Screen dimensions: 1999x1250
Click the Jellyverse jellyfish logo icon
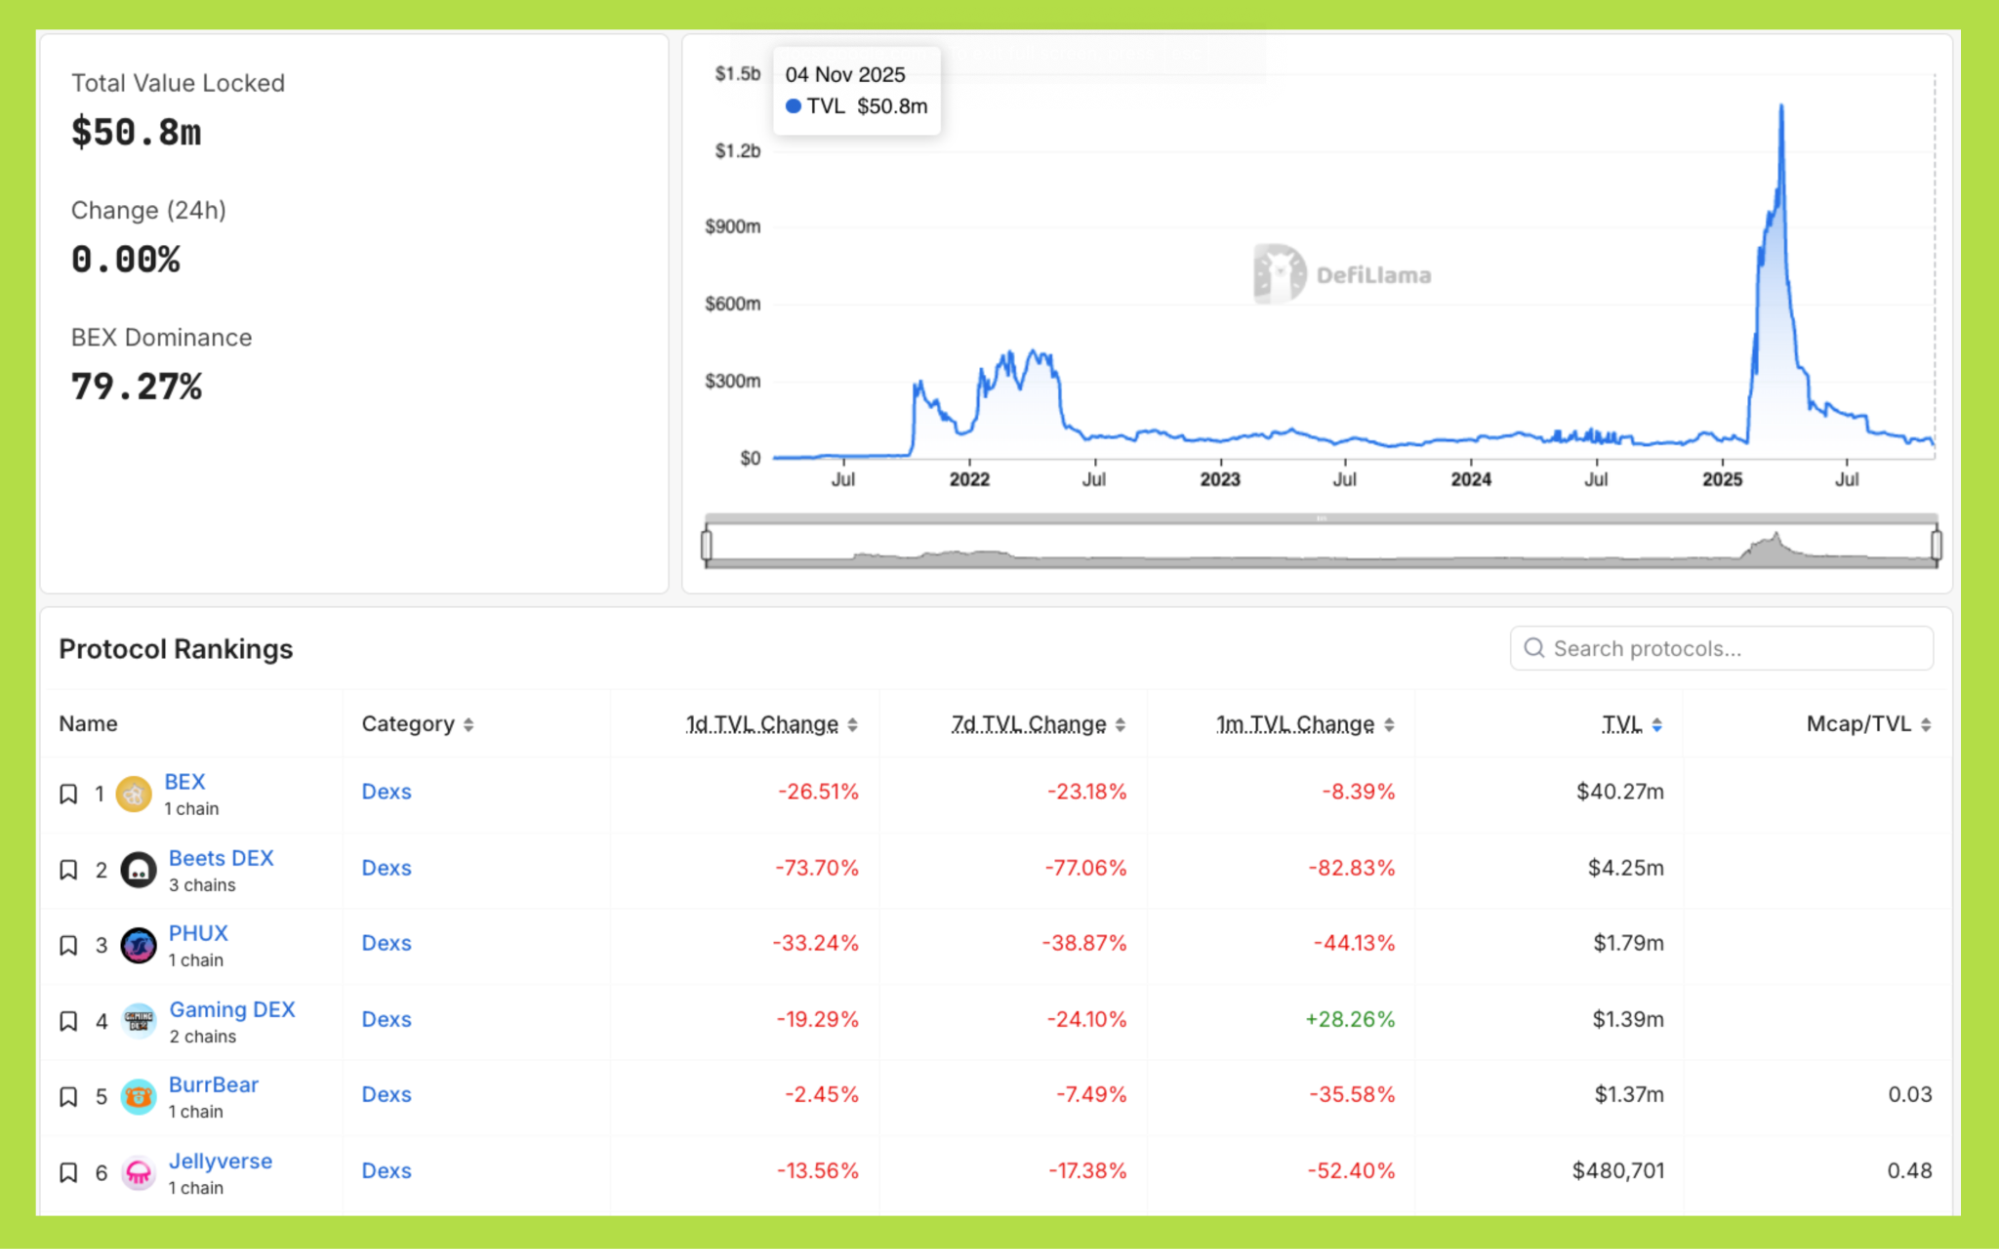pyautogui.click(x=138, y=1172)
